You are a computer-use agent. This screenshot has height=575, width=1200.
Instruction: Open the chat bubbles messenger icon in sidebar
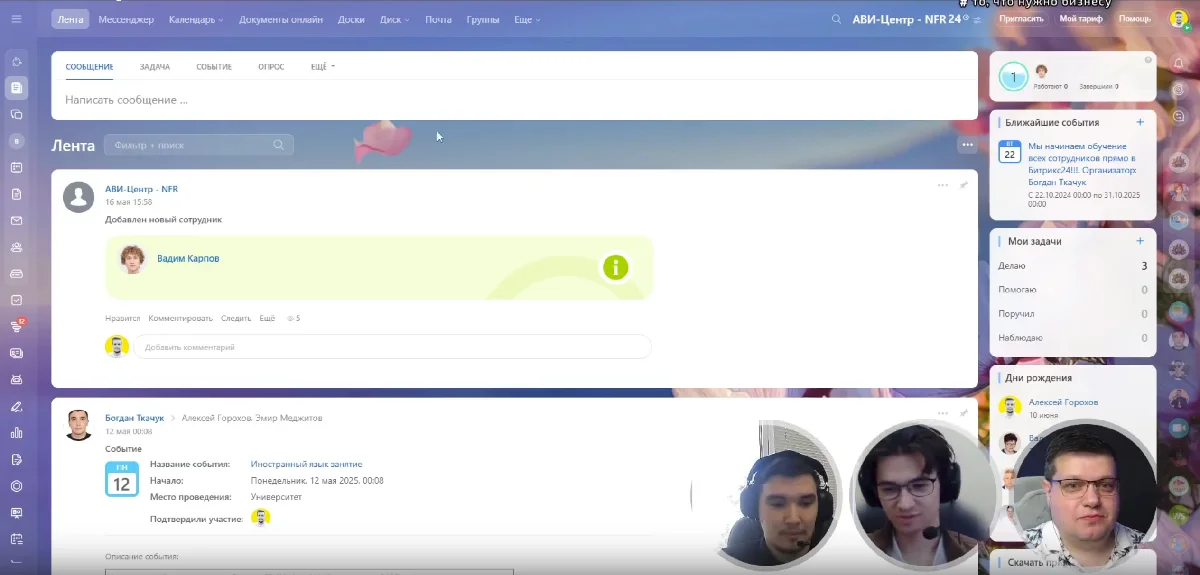click(16, 114)
